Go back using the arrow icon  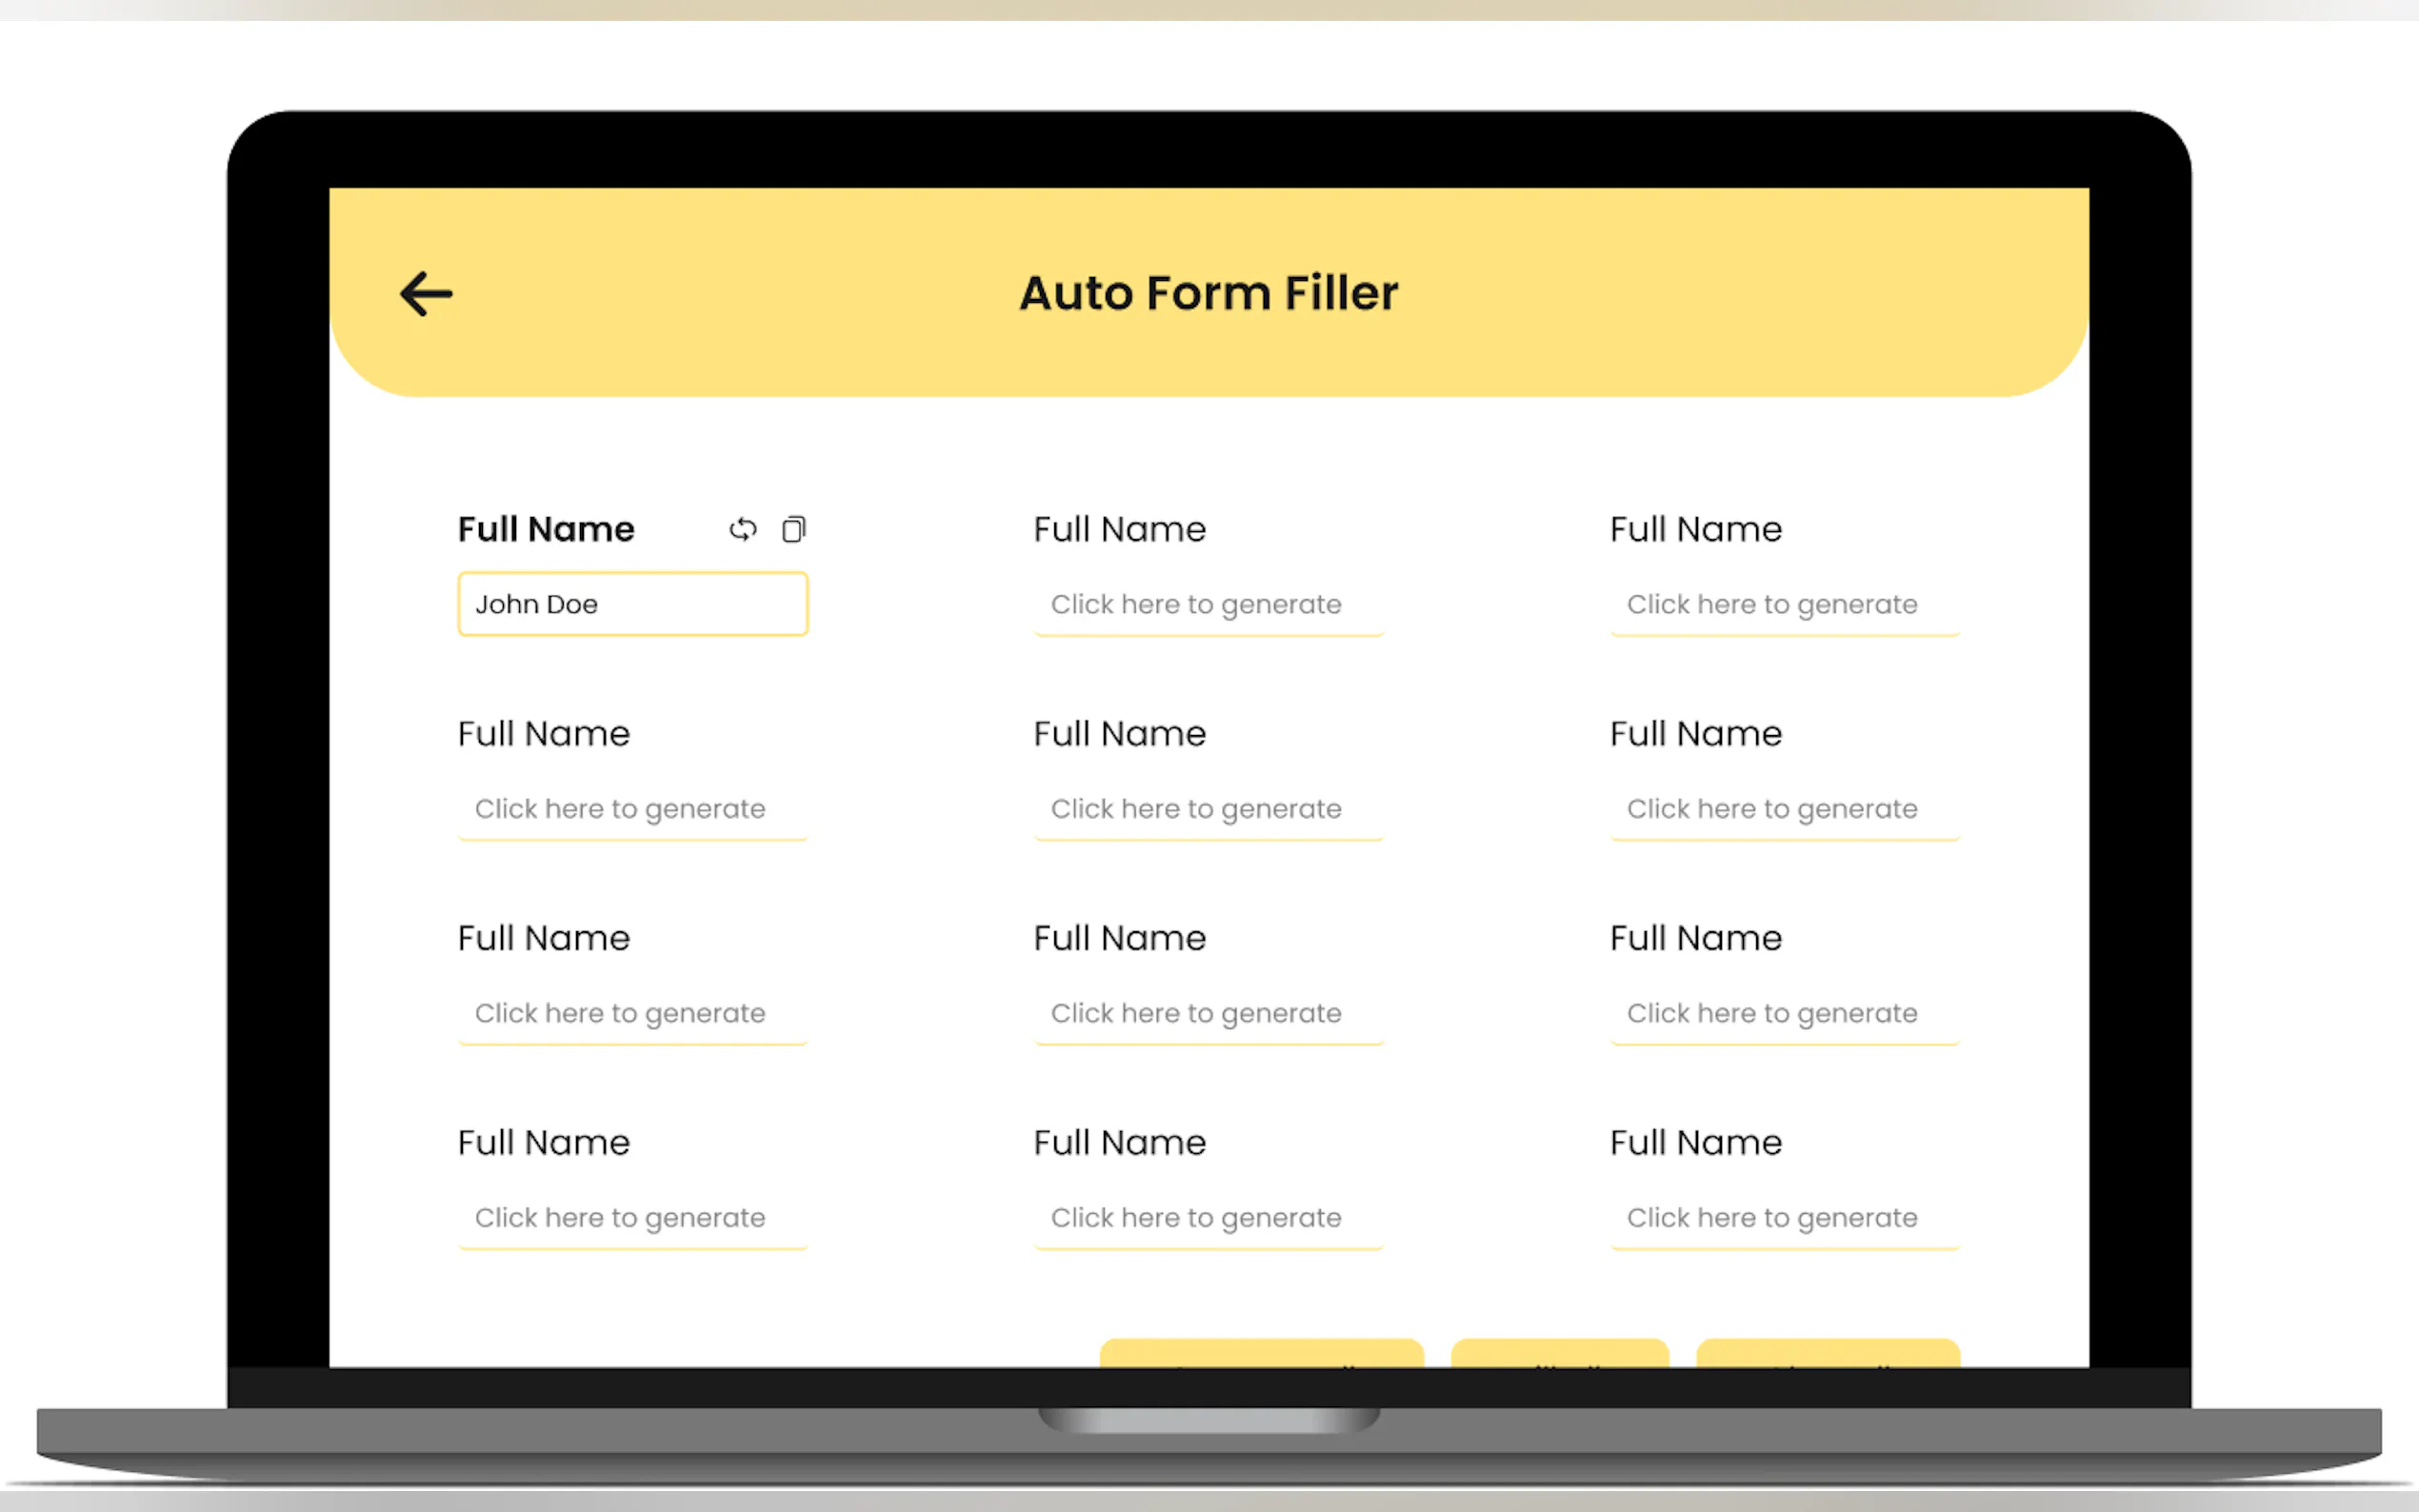click(x=426, y=294)
